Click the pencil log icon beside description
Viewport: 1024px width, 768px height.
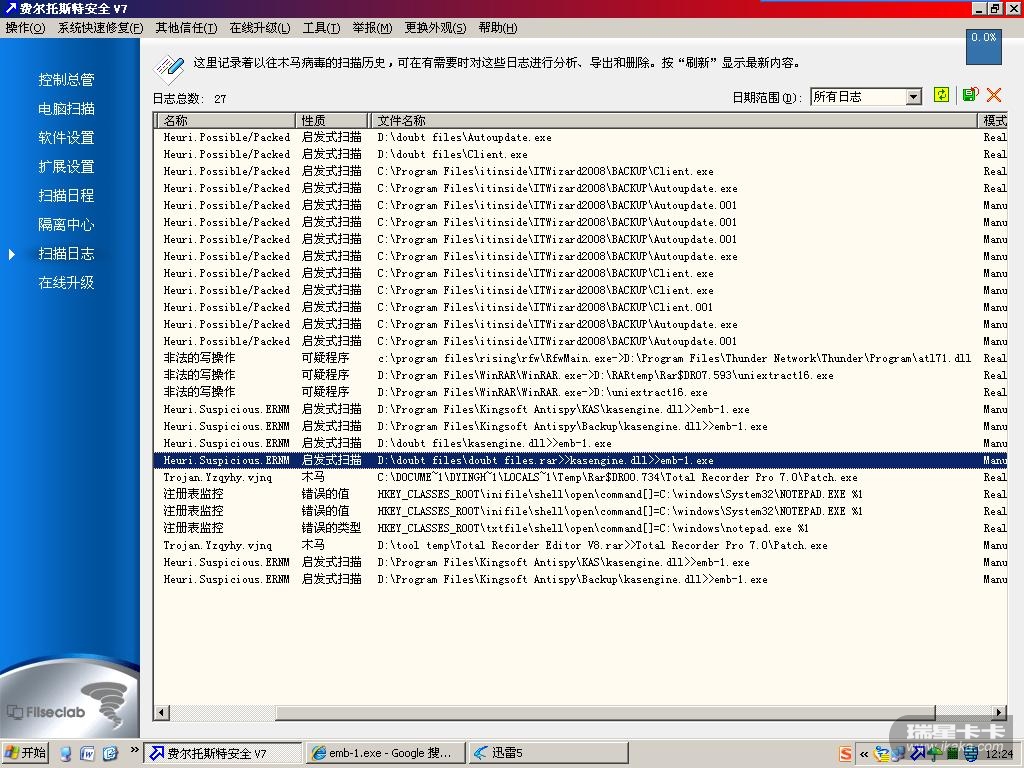pos(168,69)
